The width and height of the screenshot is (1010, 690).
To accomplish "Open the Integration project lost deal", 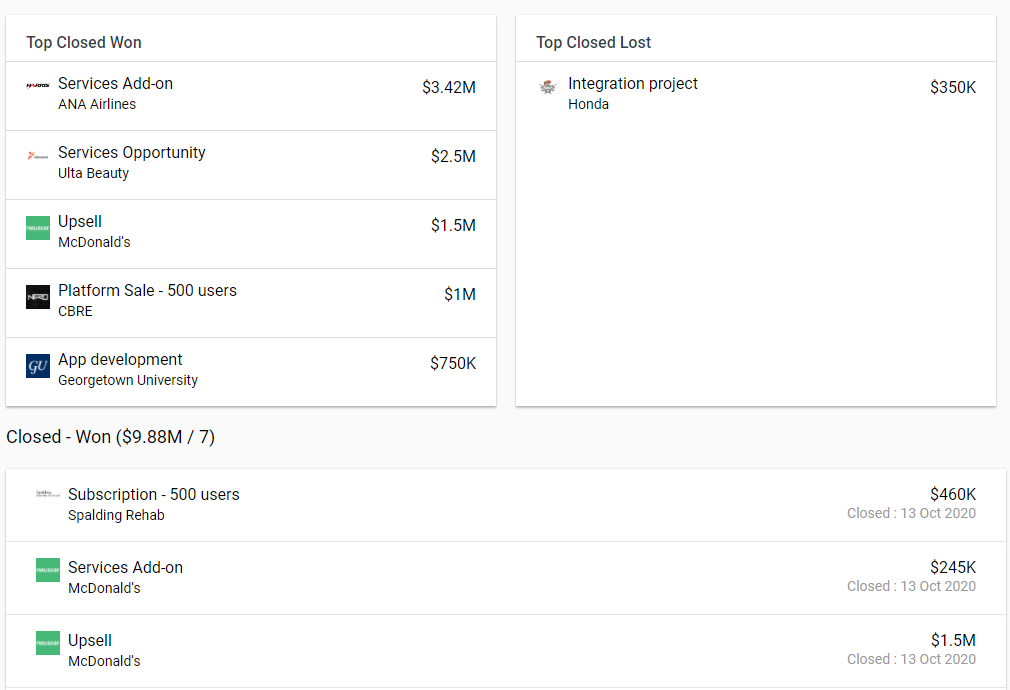I will [x=633, y=84].
